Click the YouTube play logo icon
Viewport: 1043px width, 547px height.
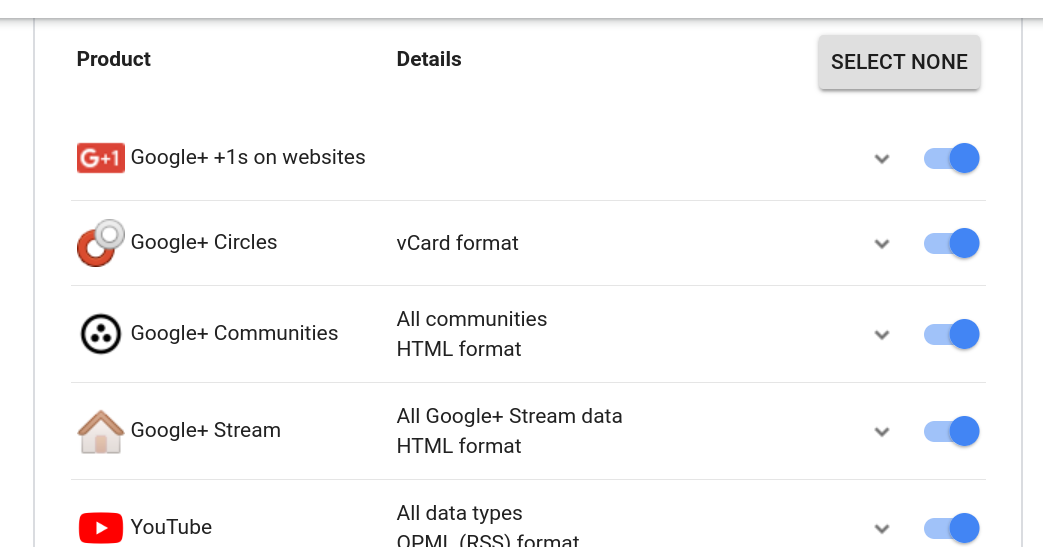click(x=100, y=528)
